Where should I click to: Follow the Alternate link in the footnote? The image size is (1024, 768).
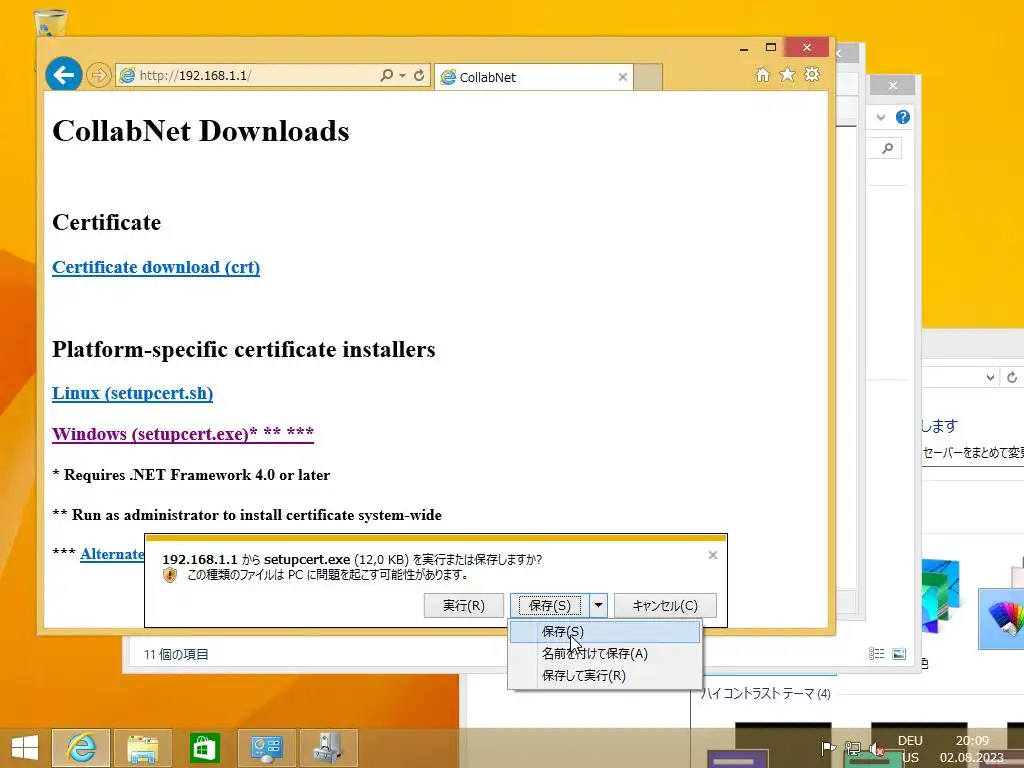112,554
